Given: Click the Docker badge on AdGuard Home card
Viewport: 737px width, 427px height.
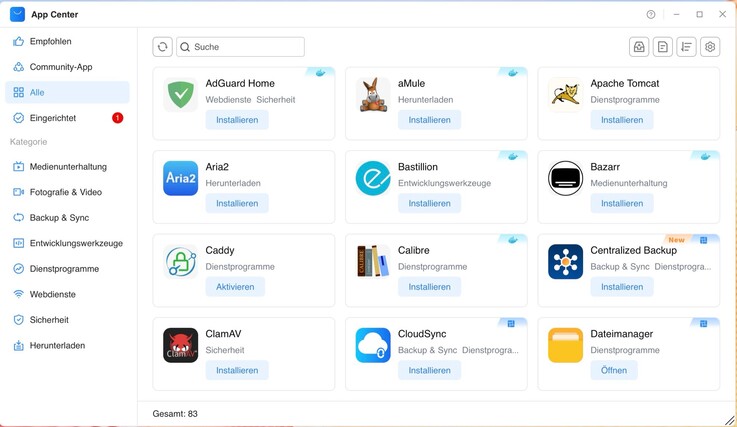Looking at the screenshot, I should 321,73.
